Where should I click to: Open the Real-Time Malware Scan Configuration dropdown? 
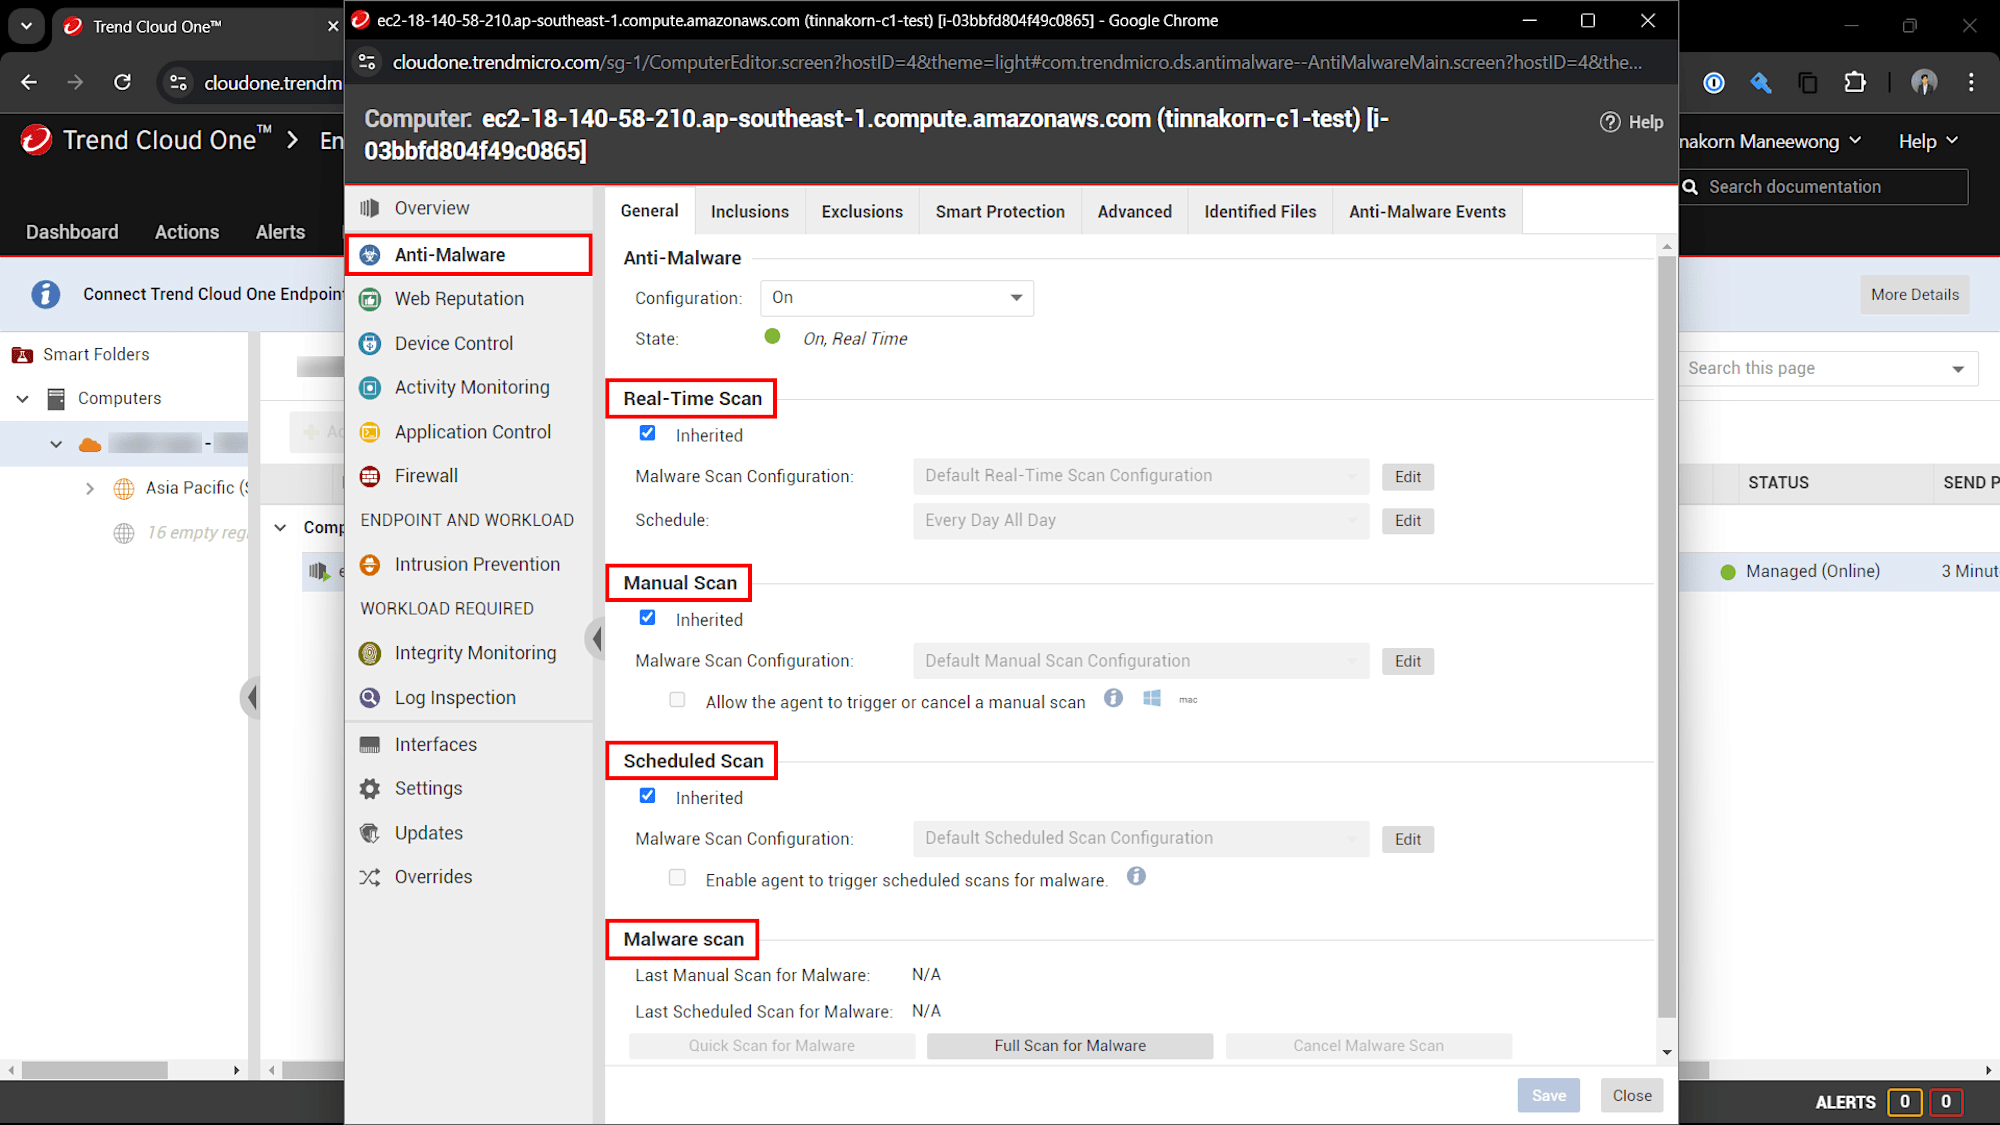pyautogui.click(x=1141, y=476)
